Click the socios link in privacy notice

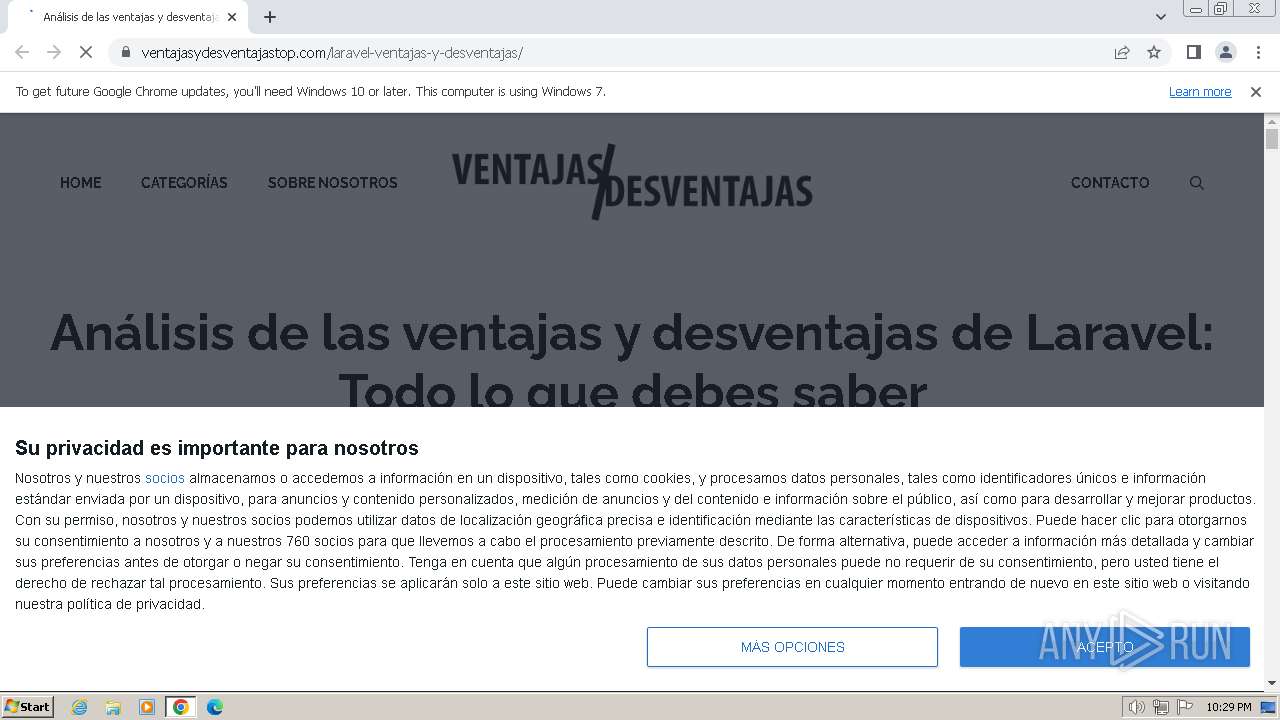(165, 478)
